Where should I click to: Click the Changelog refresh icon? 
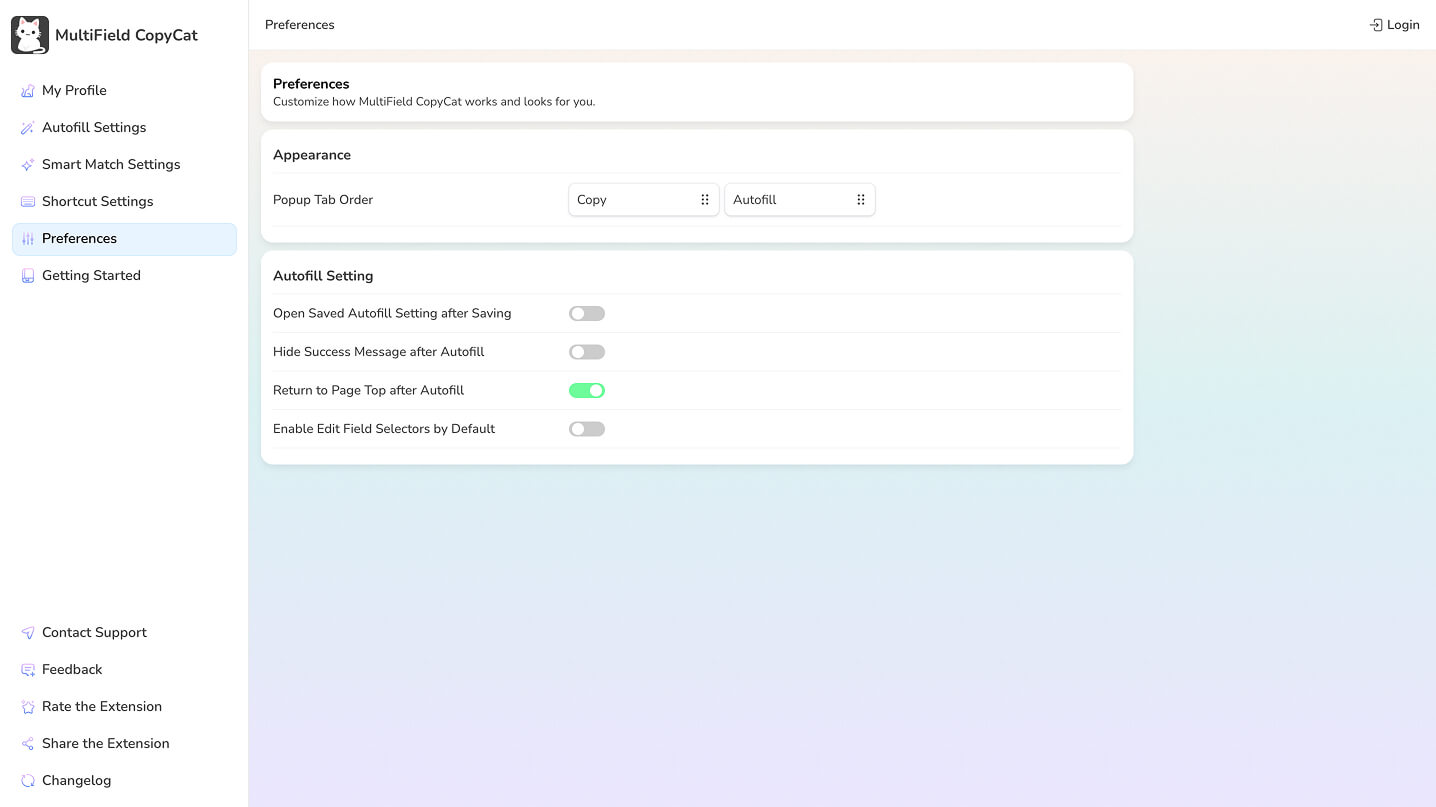coord(28,781)
